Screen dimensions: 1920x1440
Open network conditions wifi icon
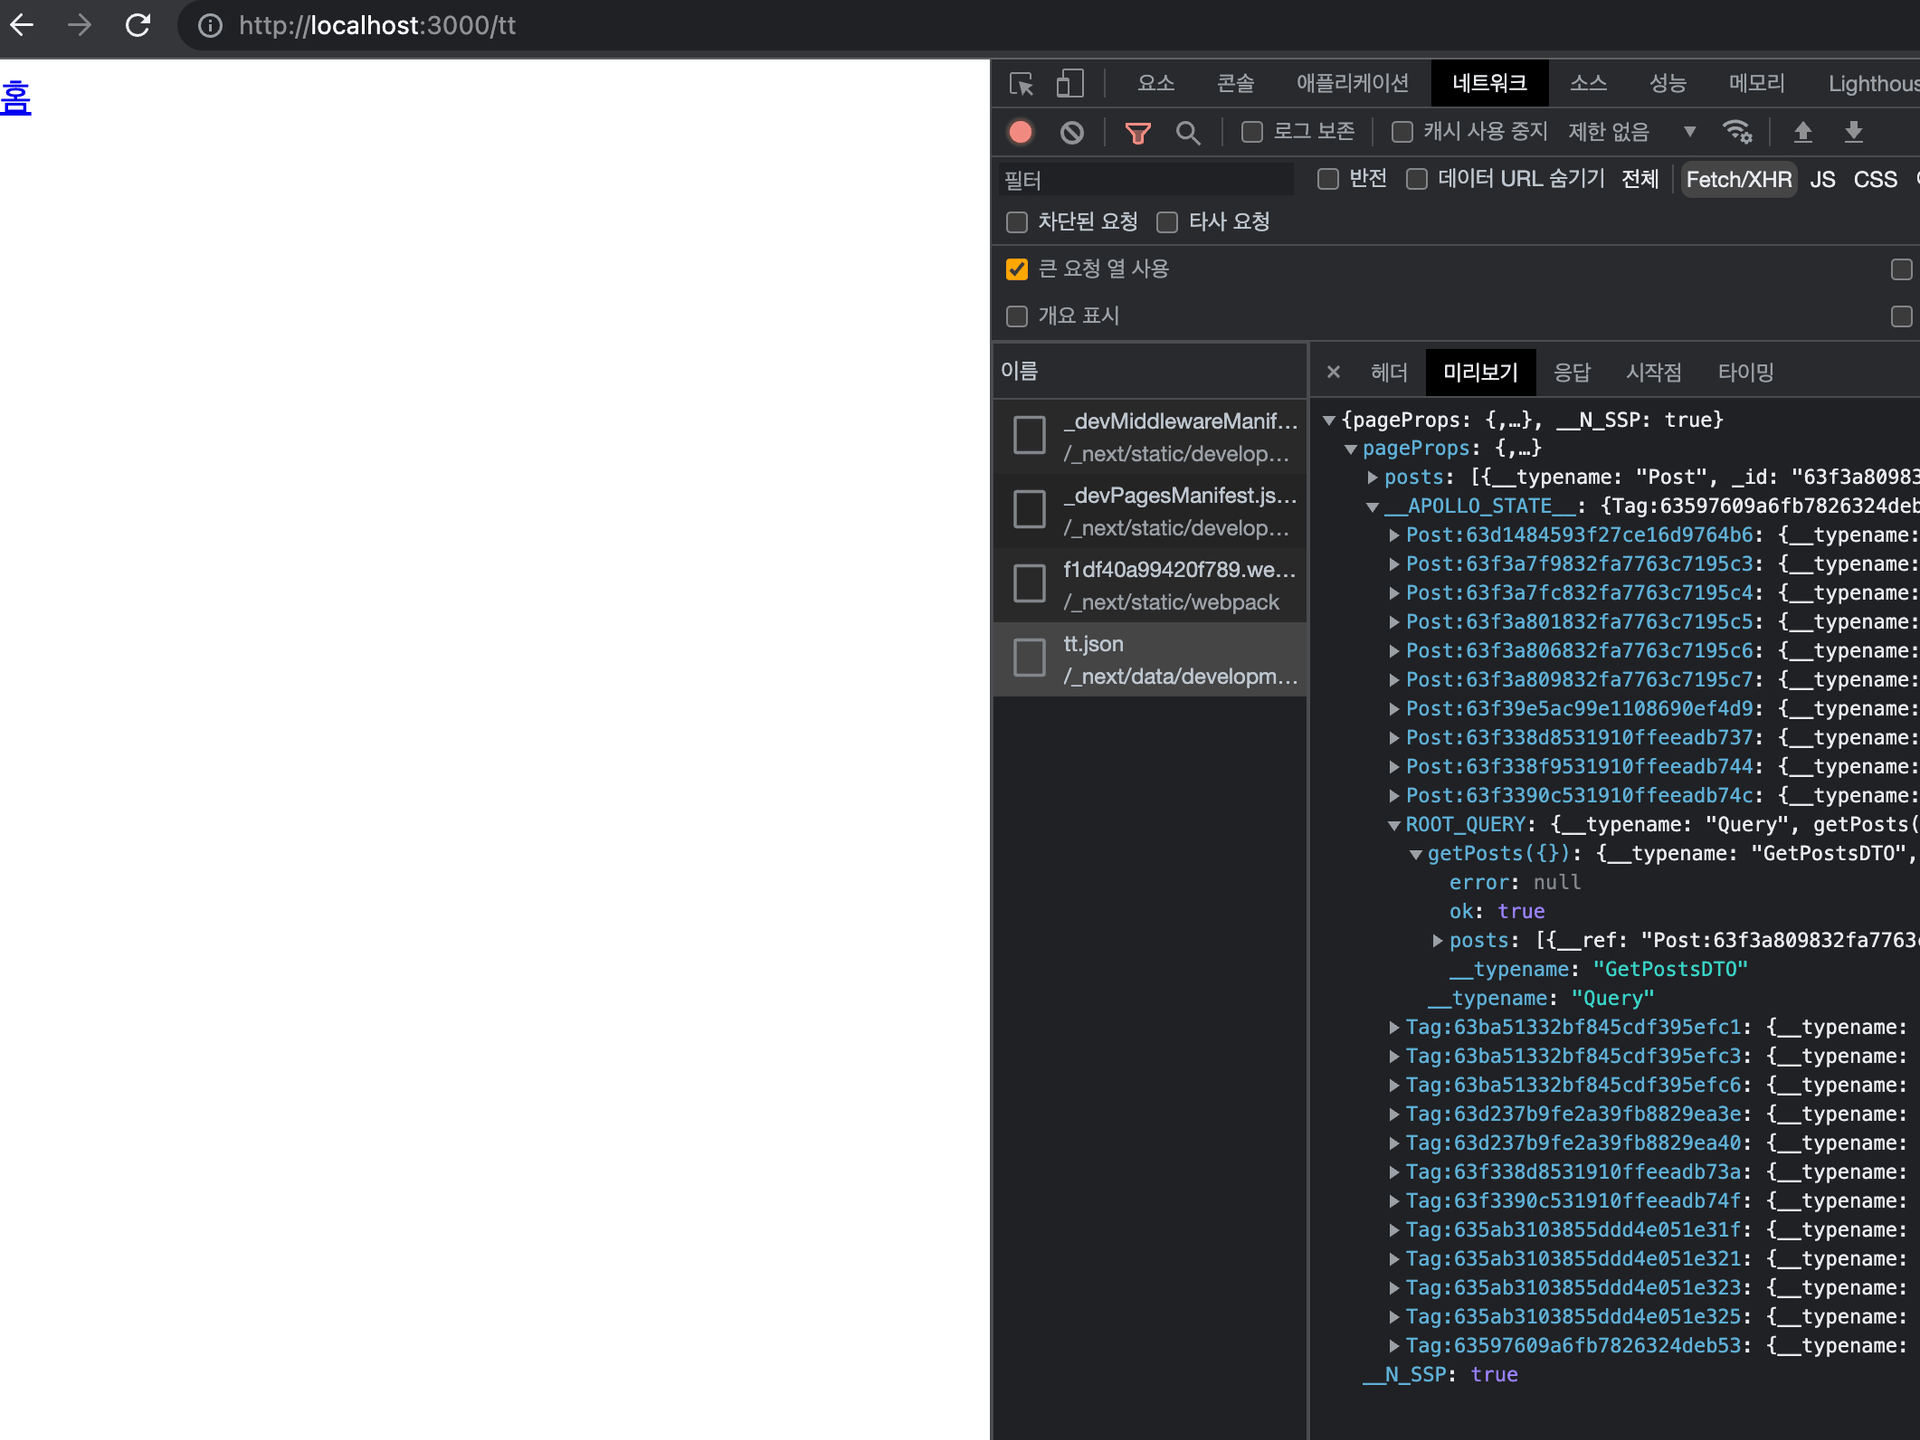(1737, 132)
